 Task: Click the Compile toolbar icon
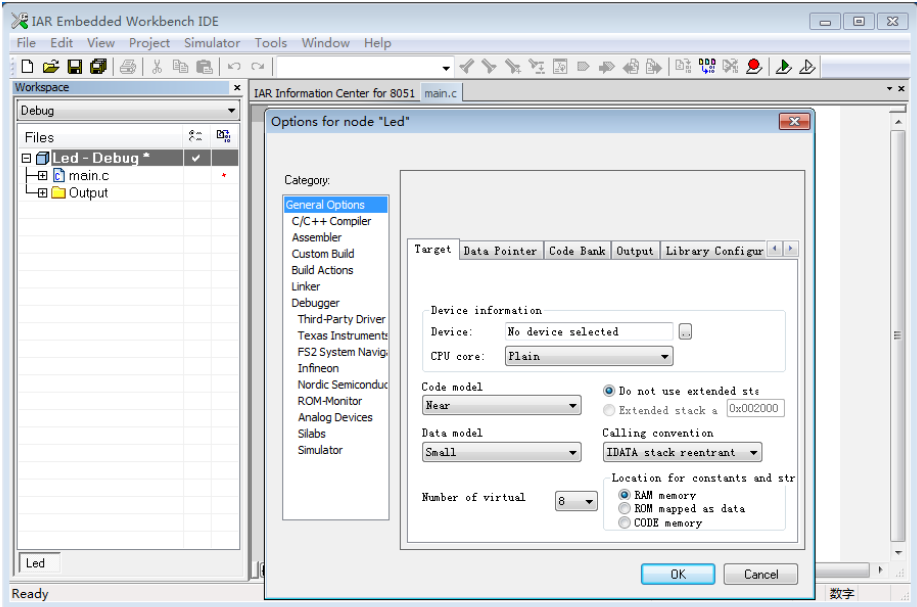pyautogui.click(x=682, y=66)
